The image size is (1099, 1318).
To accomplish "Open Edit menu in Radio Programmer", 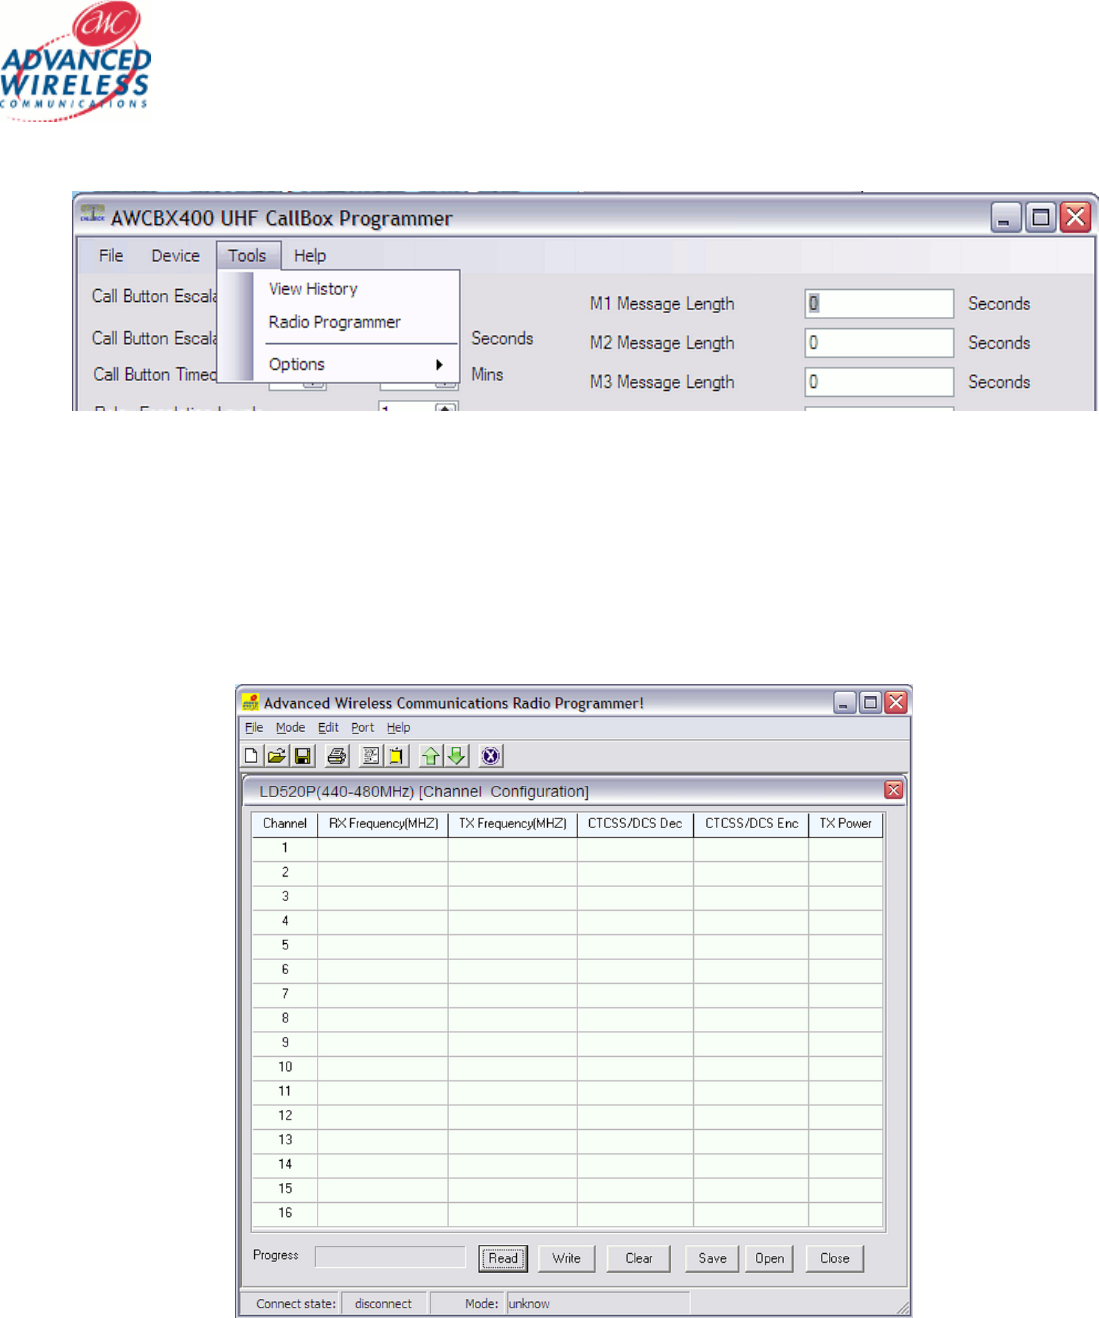I will click(328, 728).
